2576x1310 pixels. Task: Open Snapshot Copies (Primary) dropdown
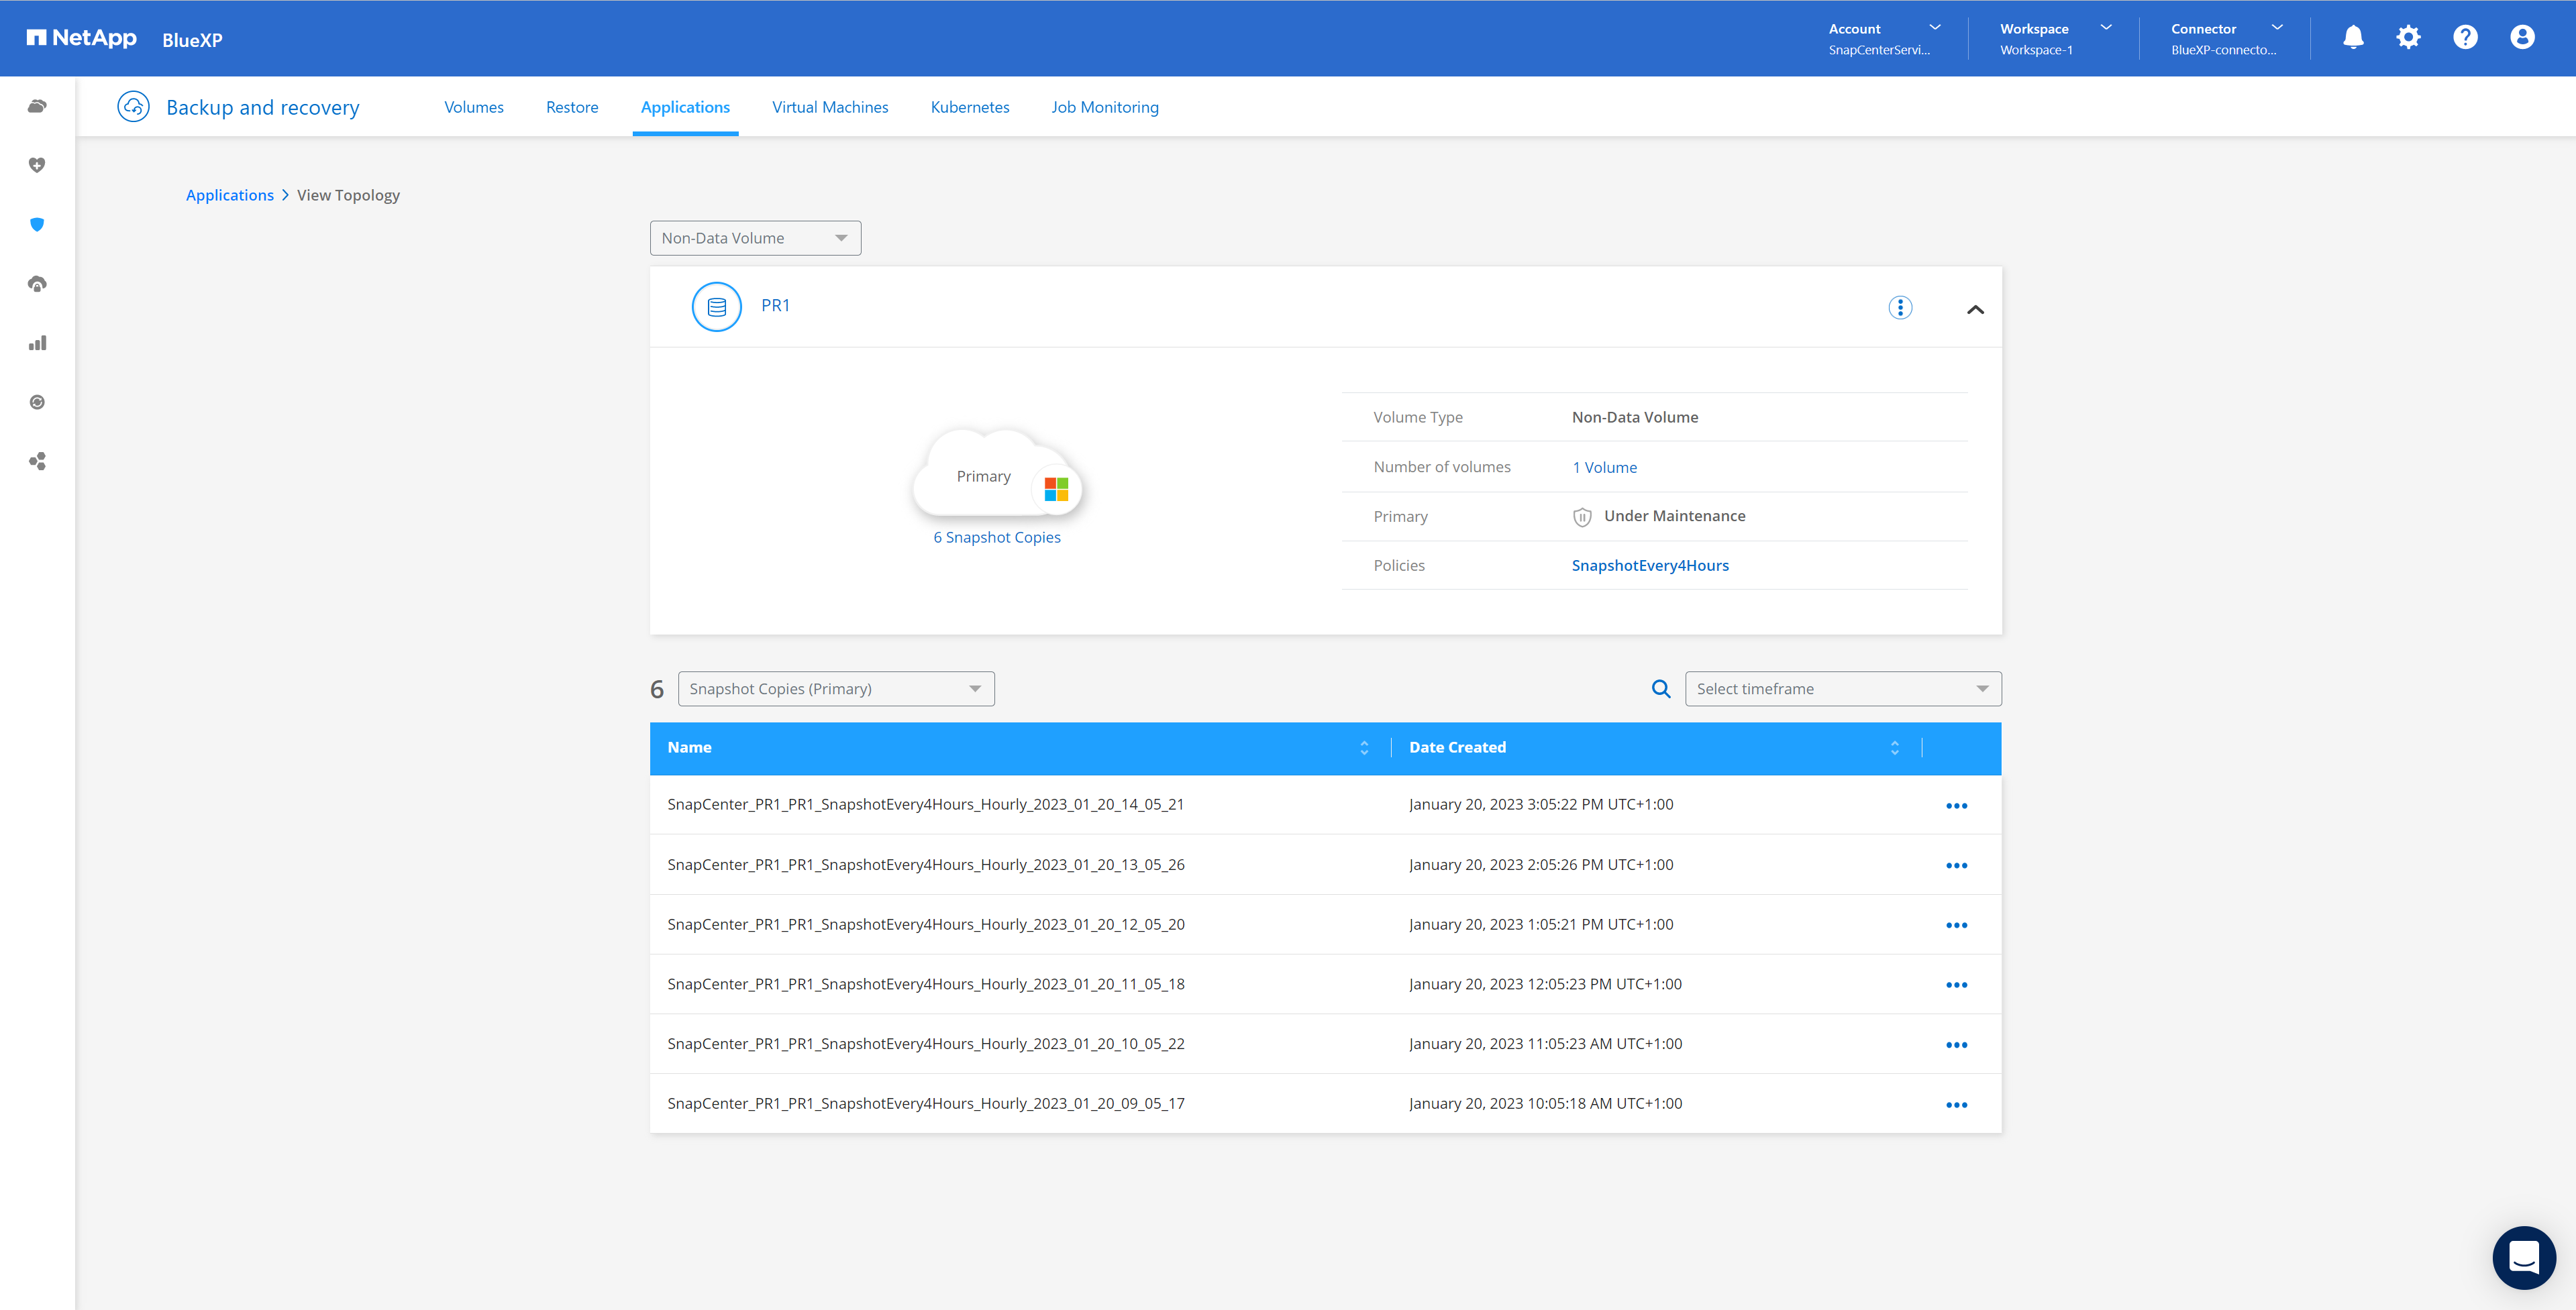[x=835, y=689]
